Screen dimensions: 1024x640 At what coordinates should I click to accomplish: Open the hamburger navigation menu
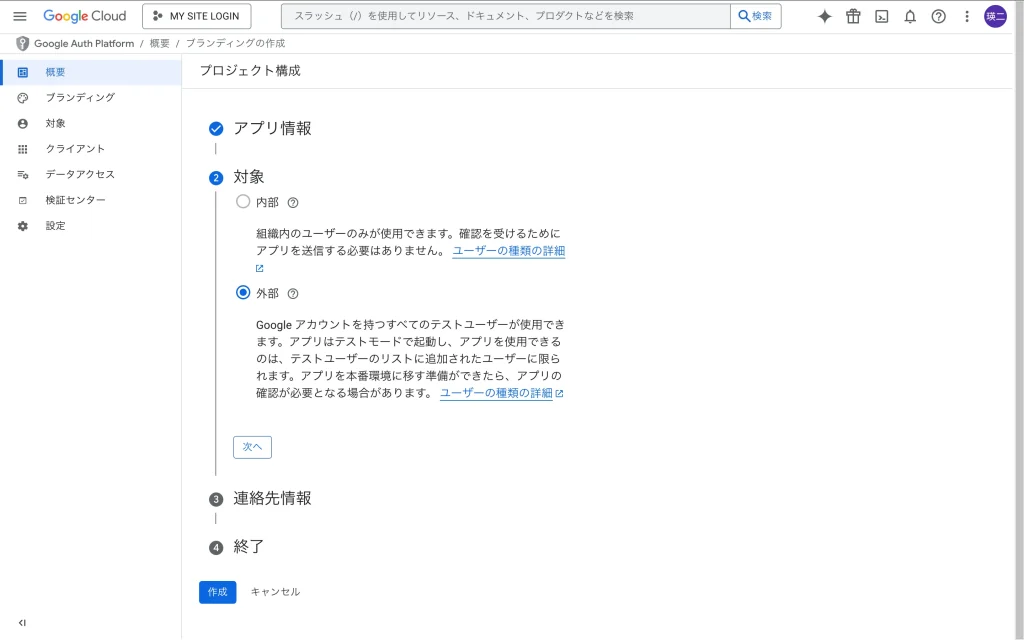click(x=20, y=16)
